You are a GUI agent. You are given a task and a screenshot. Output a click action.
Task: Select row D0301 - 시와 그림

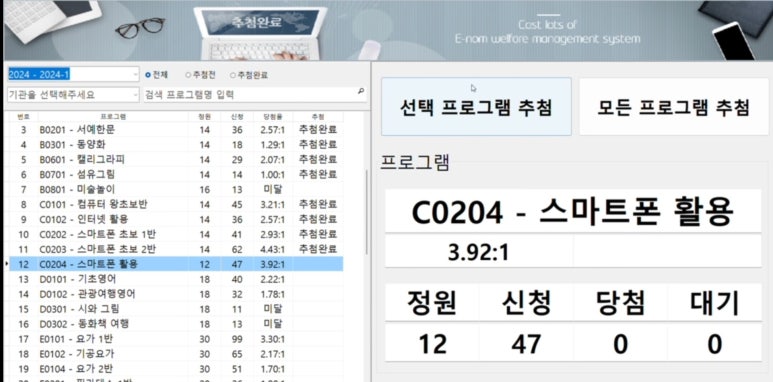click(176, 309)
